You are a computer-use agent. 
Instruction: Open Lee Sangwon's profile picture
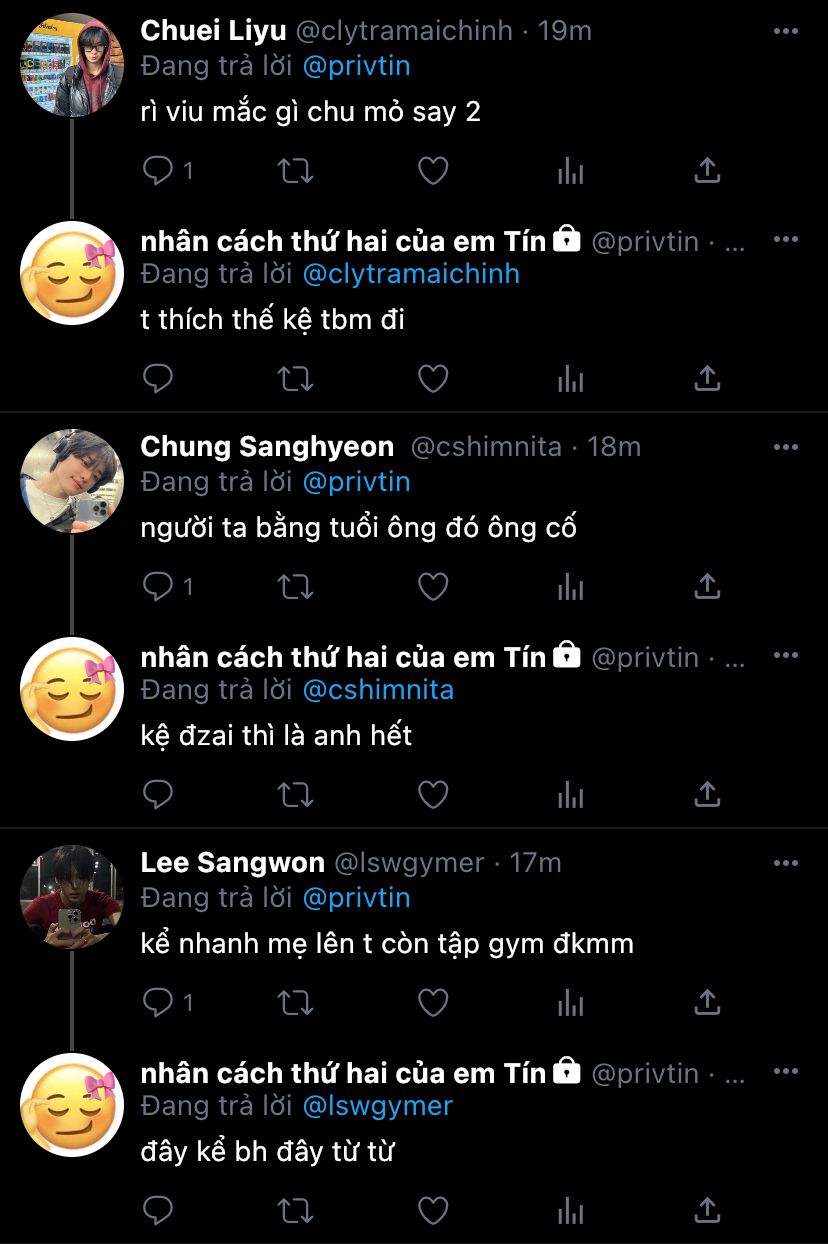tap(72, 897)
